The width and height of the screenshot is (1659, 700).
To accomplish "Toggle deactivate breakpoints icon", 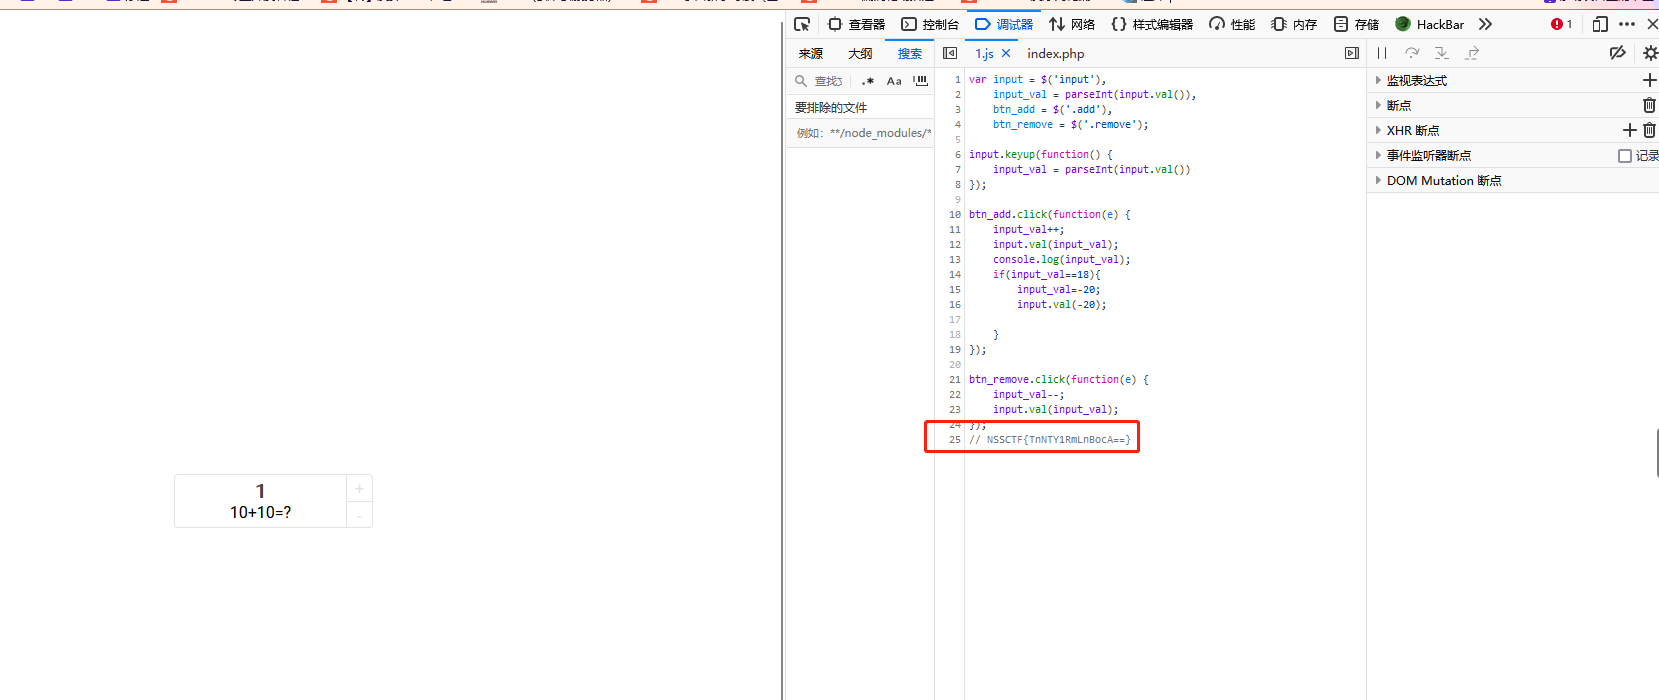I will click(1617, 53).
